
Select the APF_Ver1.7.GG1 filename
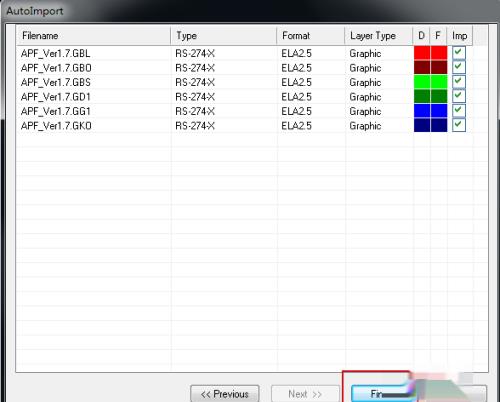tap(56, 111)
